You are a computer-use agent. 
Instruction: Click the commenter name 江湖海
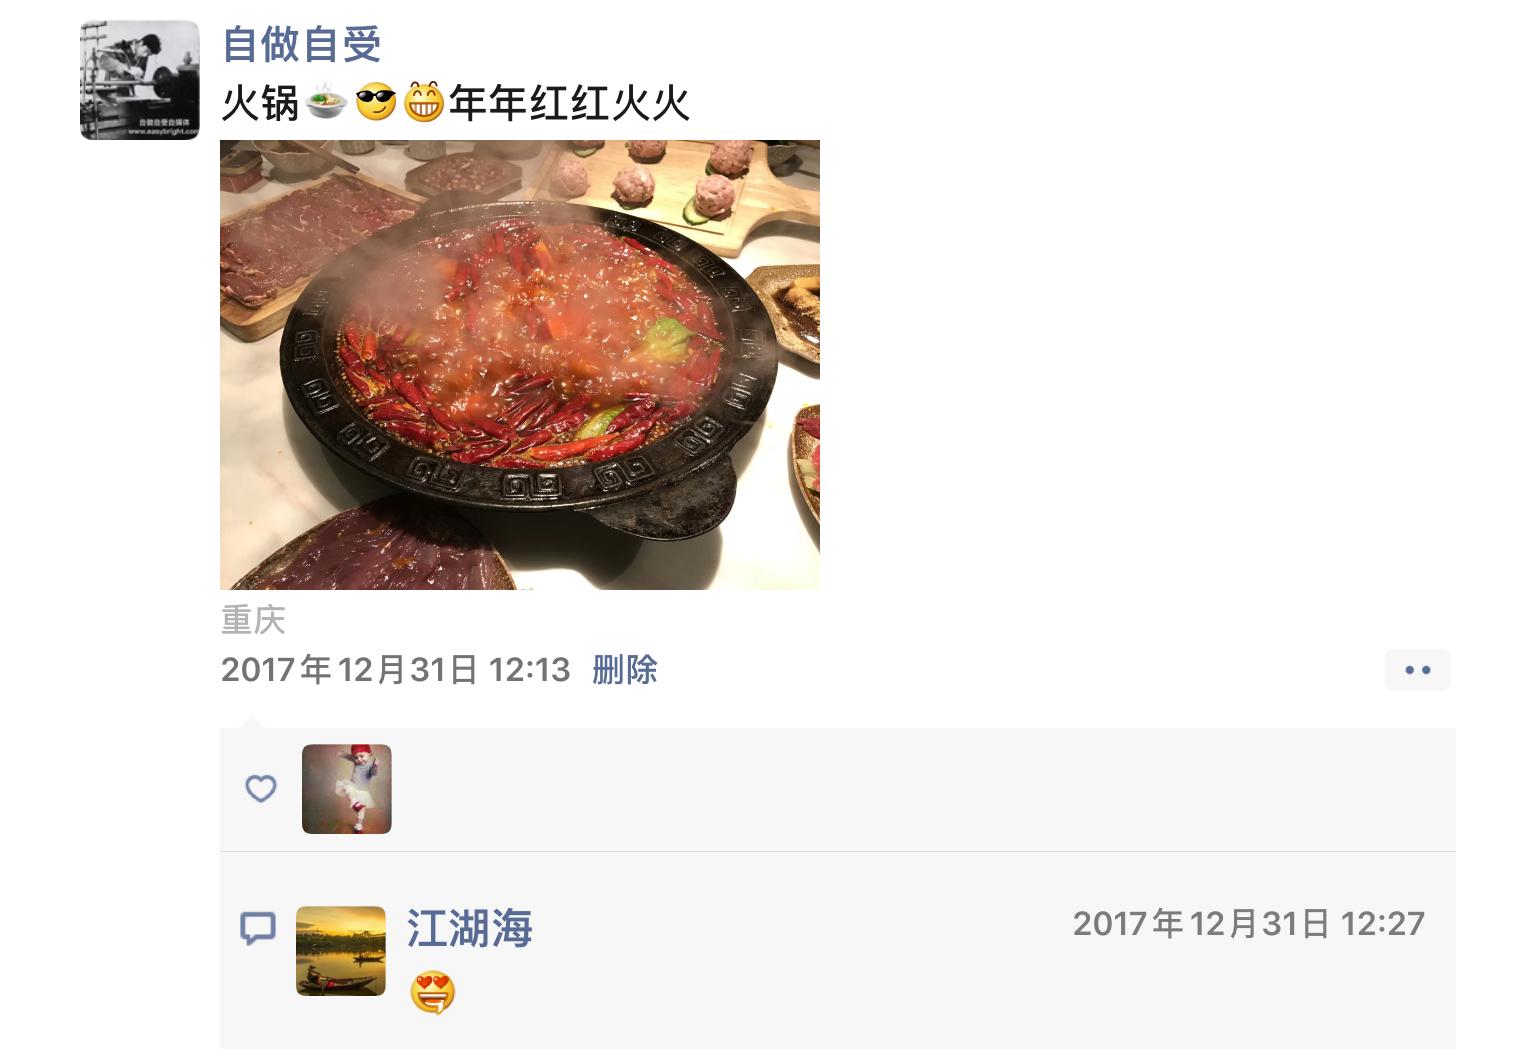470,928
